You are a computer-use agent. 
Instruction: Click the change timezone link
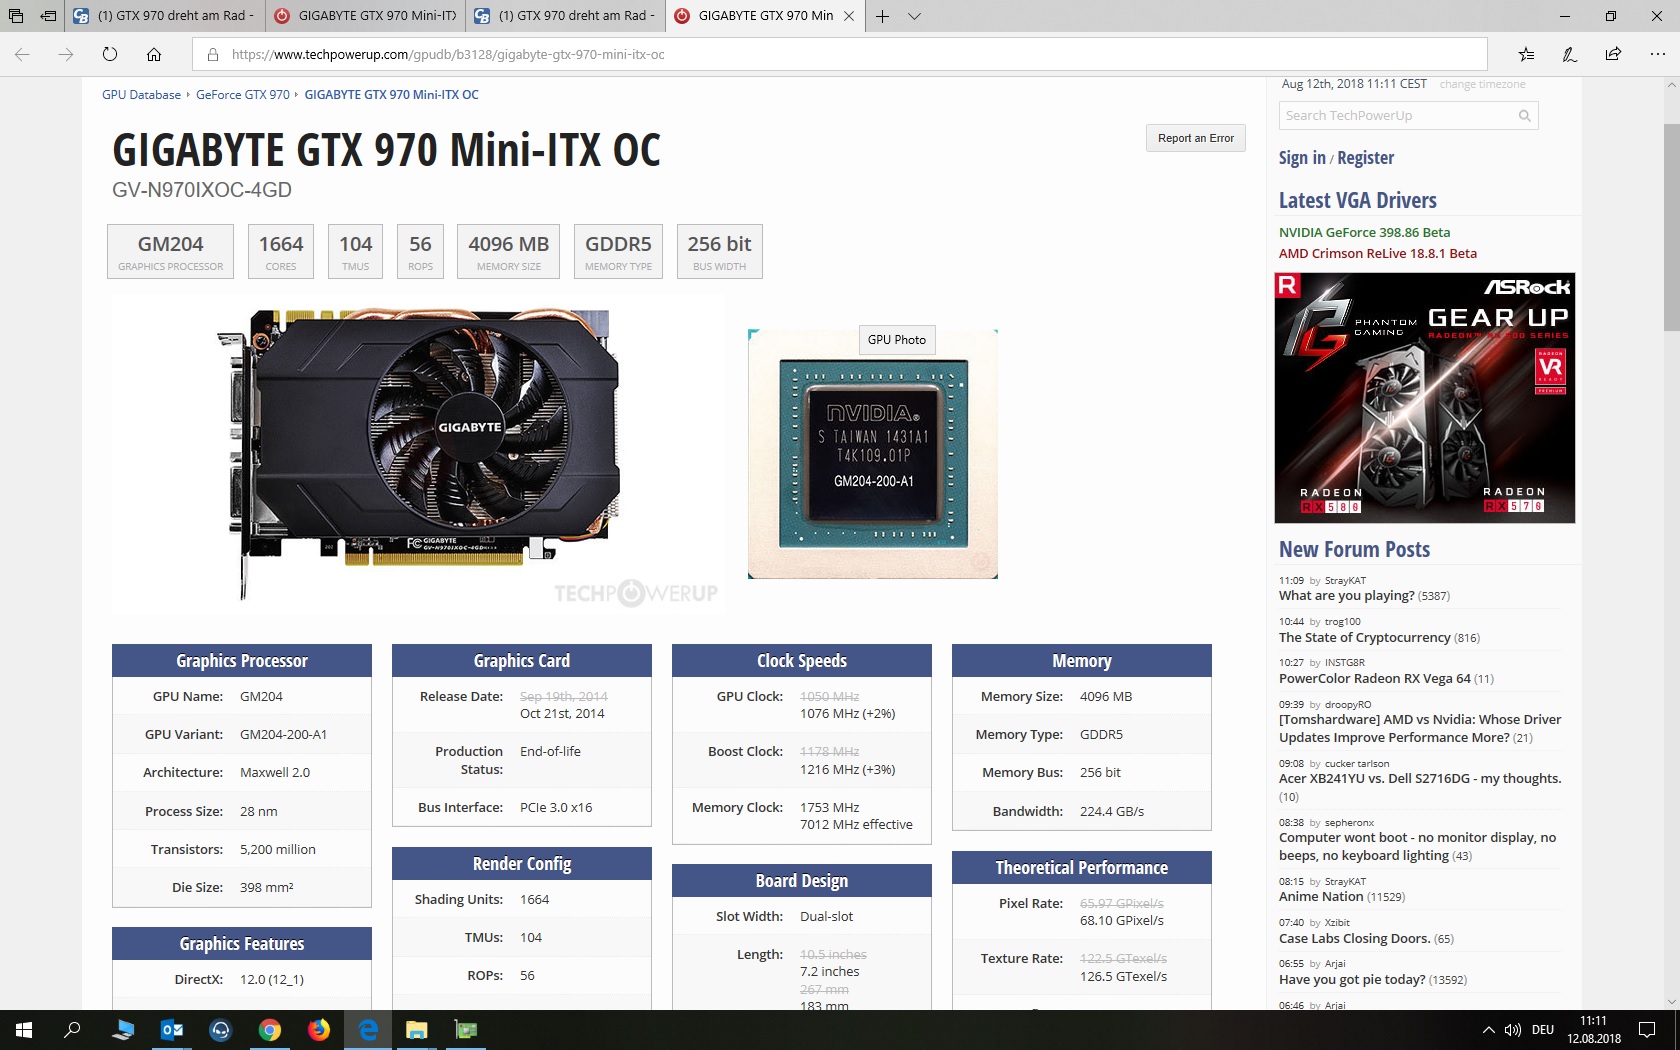pos(1482,84)
